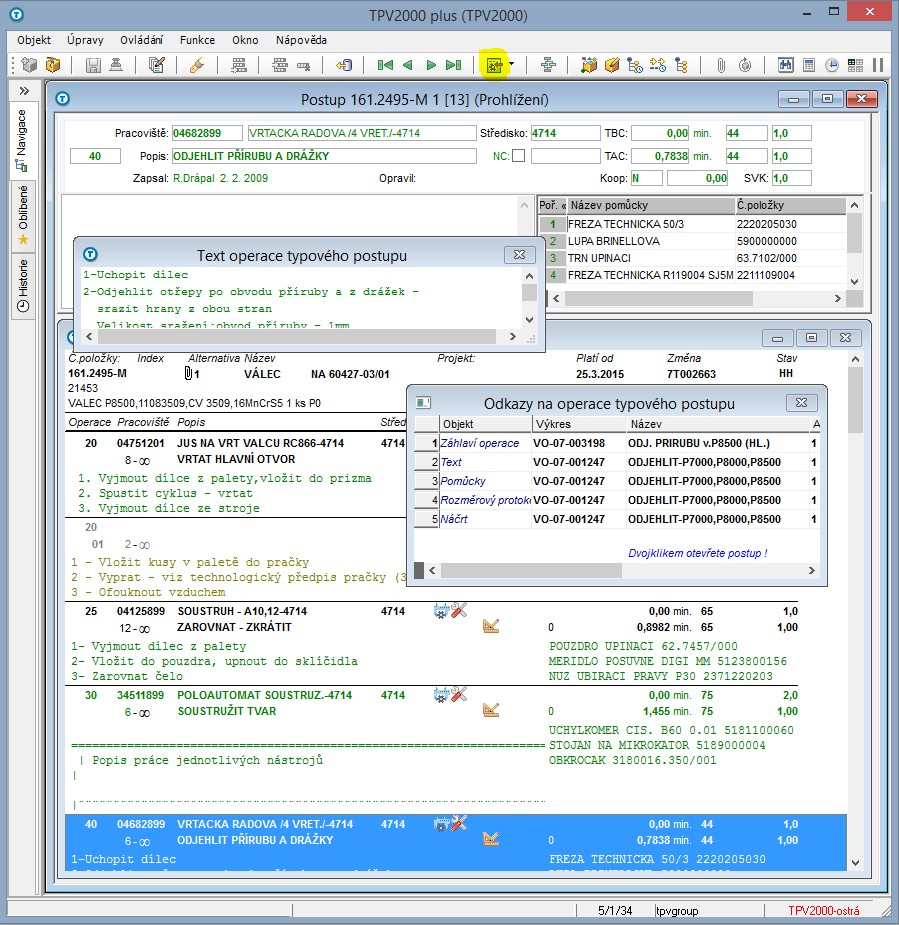This screenshot has width=899, height=925.
Task: Select FREZA TECHNICKA 50/3 tool row
Action: coord(692,224)
